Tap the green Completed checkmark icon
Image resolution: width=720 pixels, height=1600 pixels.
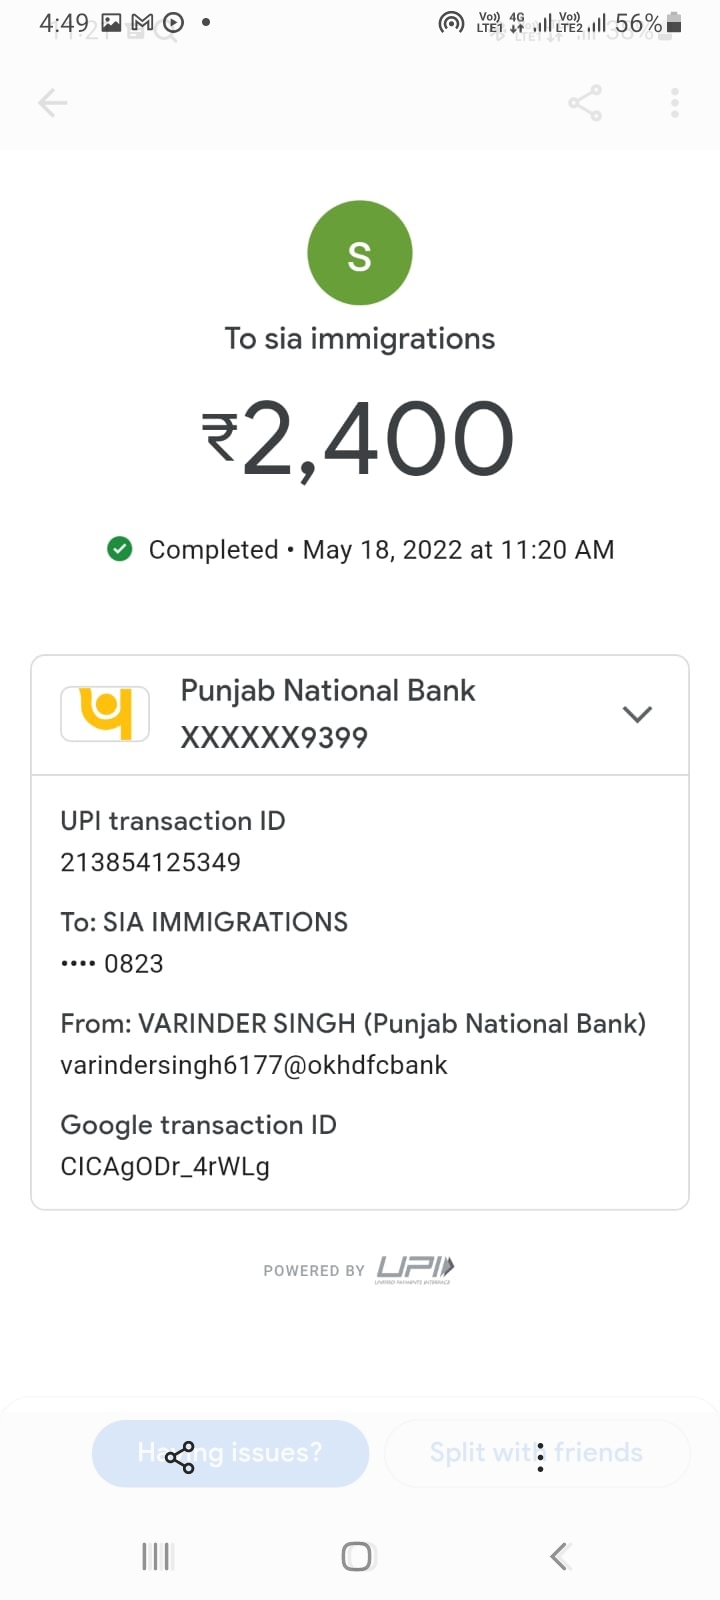coord(120,549)
